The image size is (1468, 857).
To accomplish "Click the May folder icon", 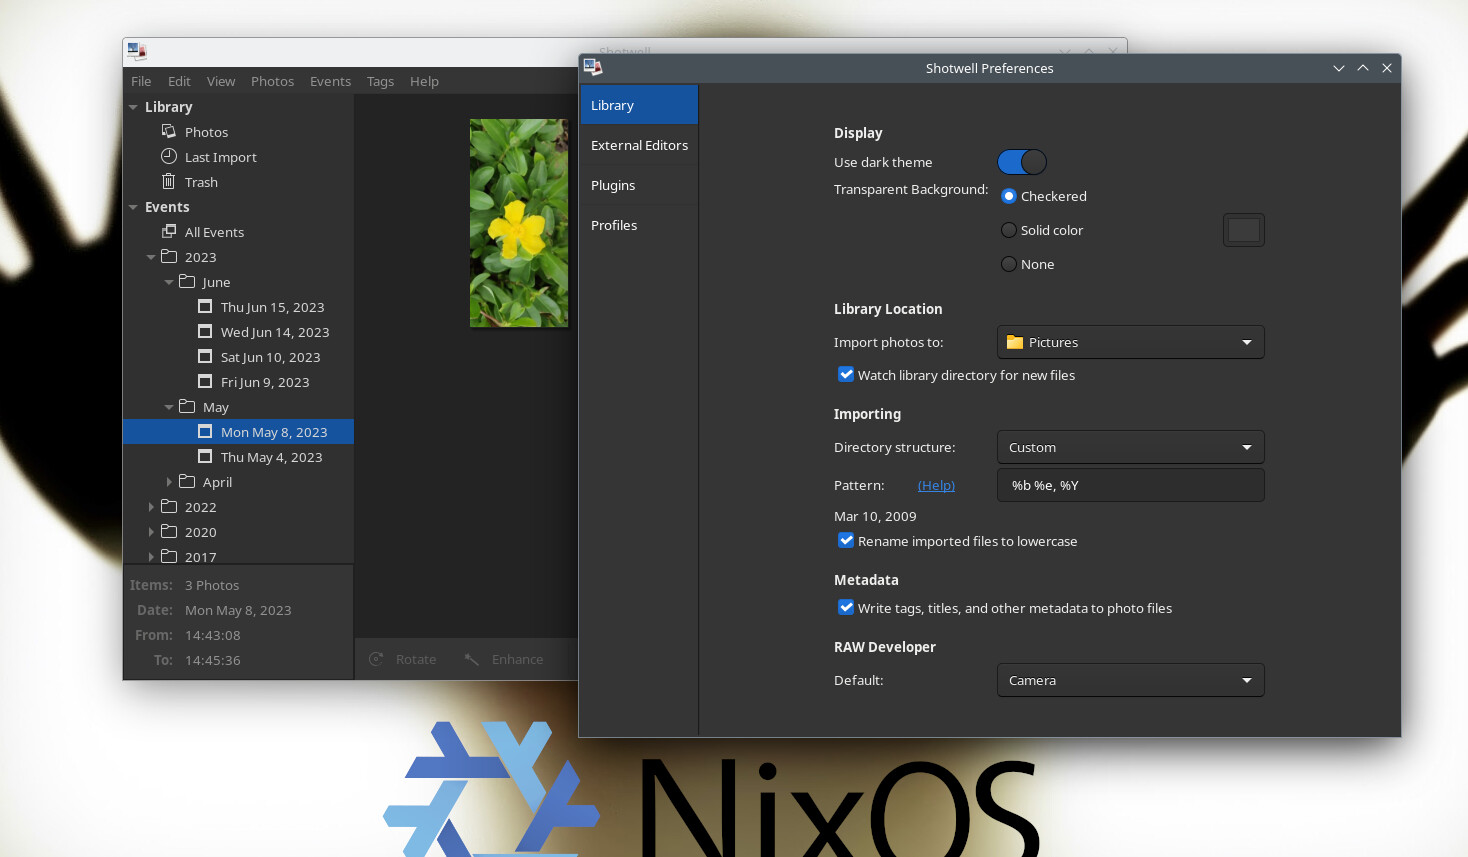I will click(187, 406).
